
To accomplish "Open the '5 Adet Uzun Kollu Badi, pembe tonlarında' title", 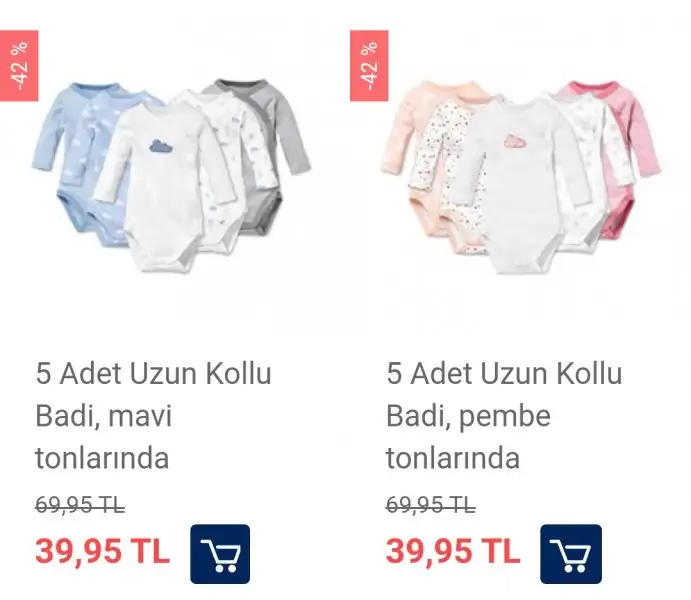I will [x=504, y=416].
